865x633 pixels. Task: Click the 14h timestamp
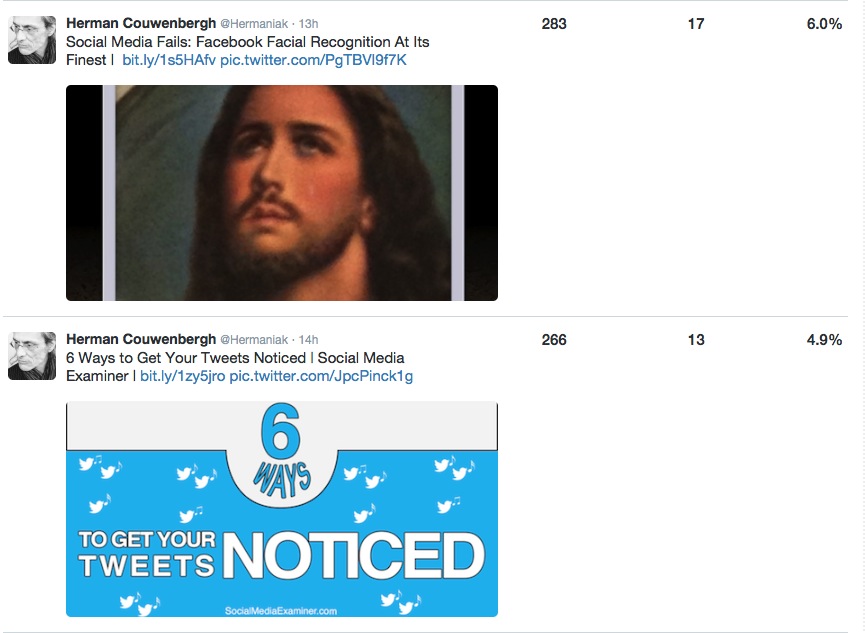308,340
